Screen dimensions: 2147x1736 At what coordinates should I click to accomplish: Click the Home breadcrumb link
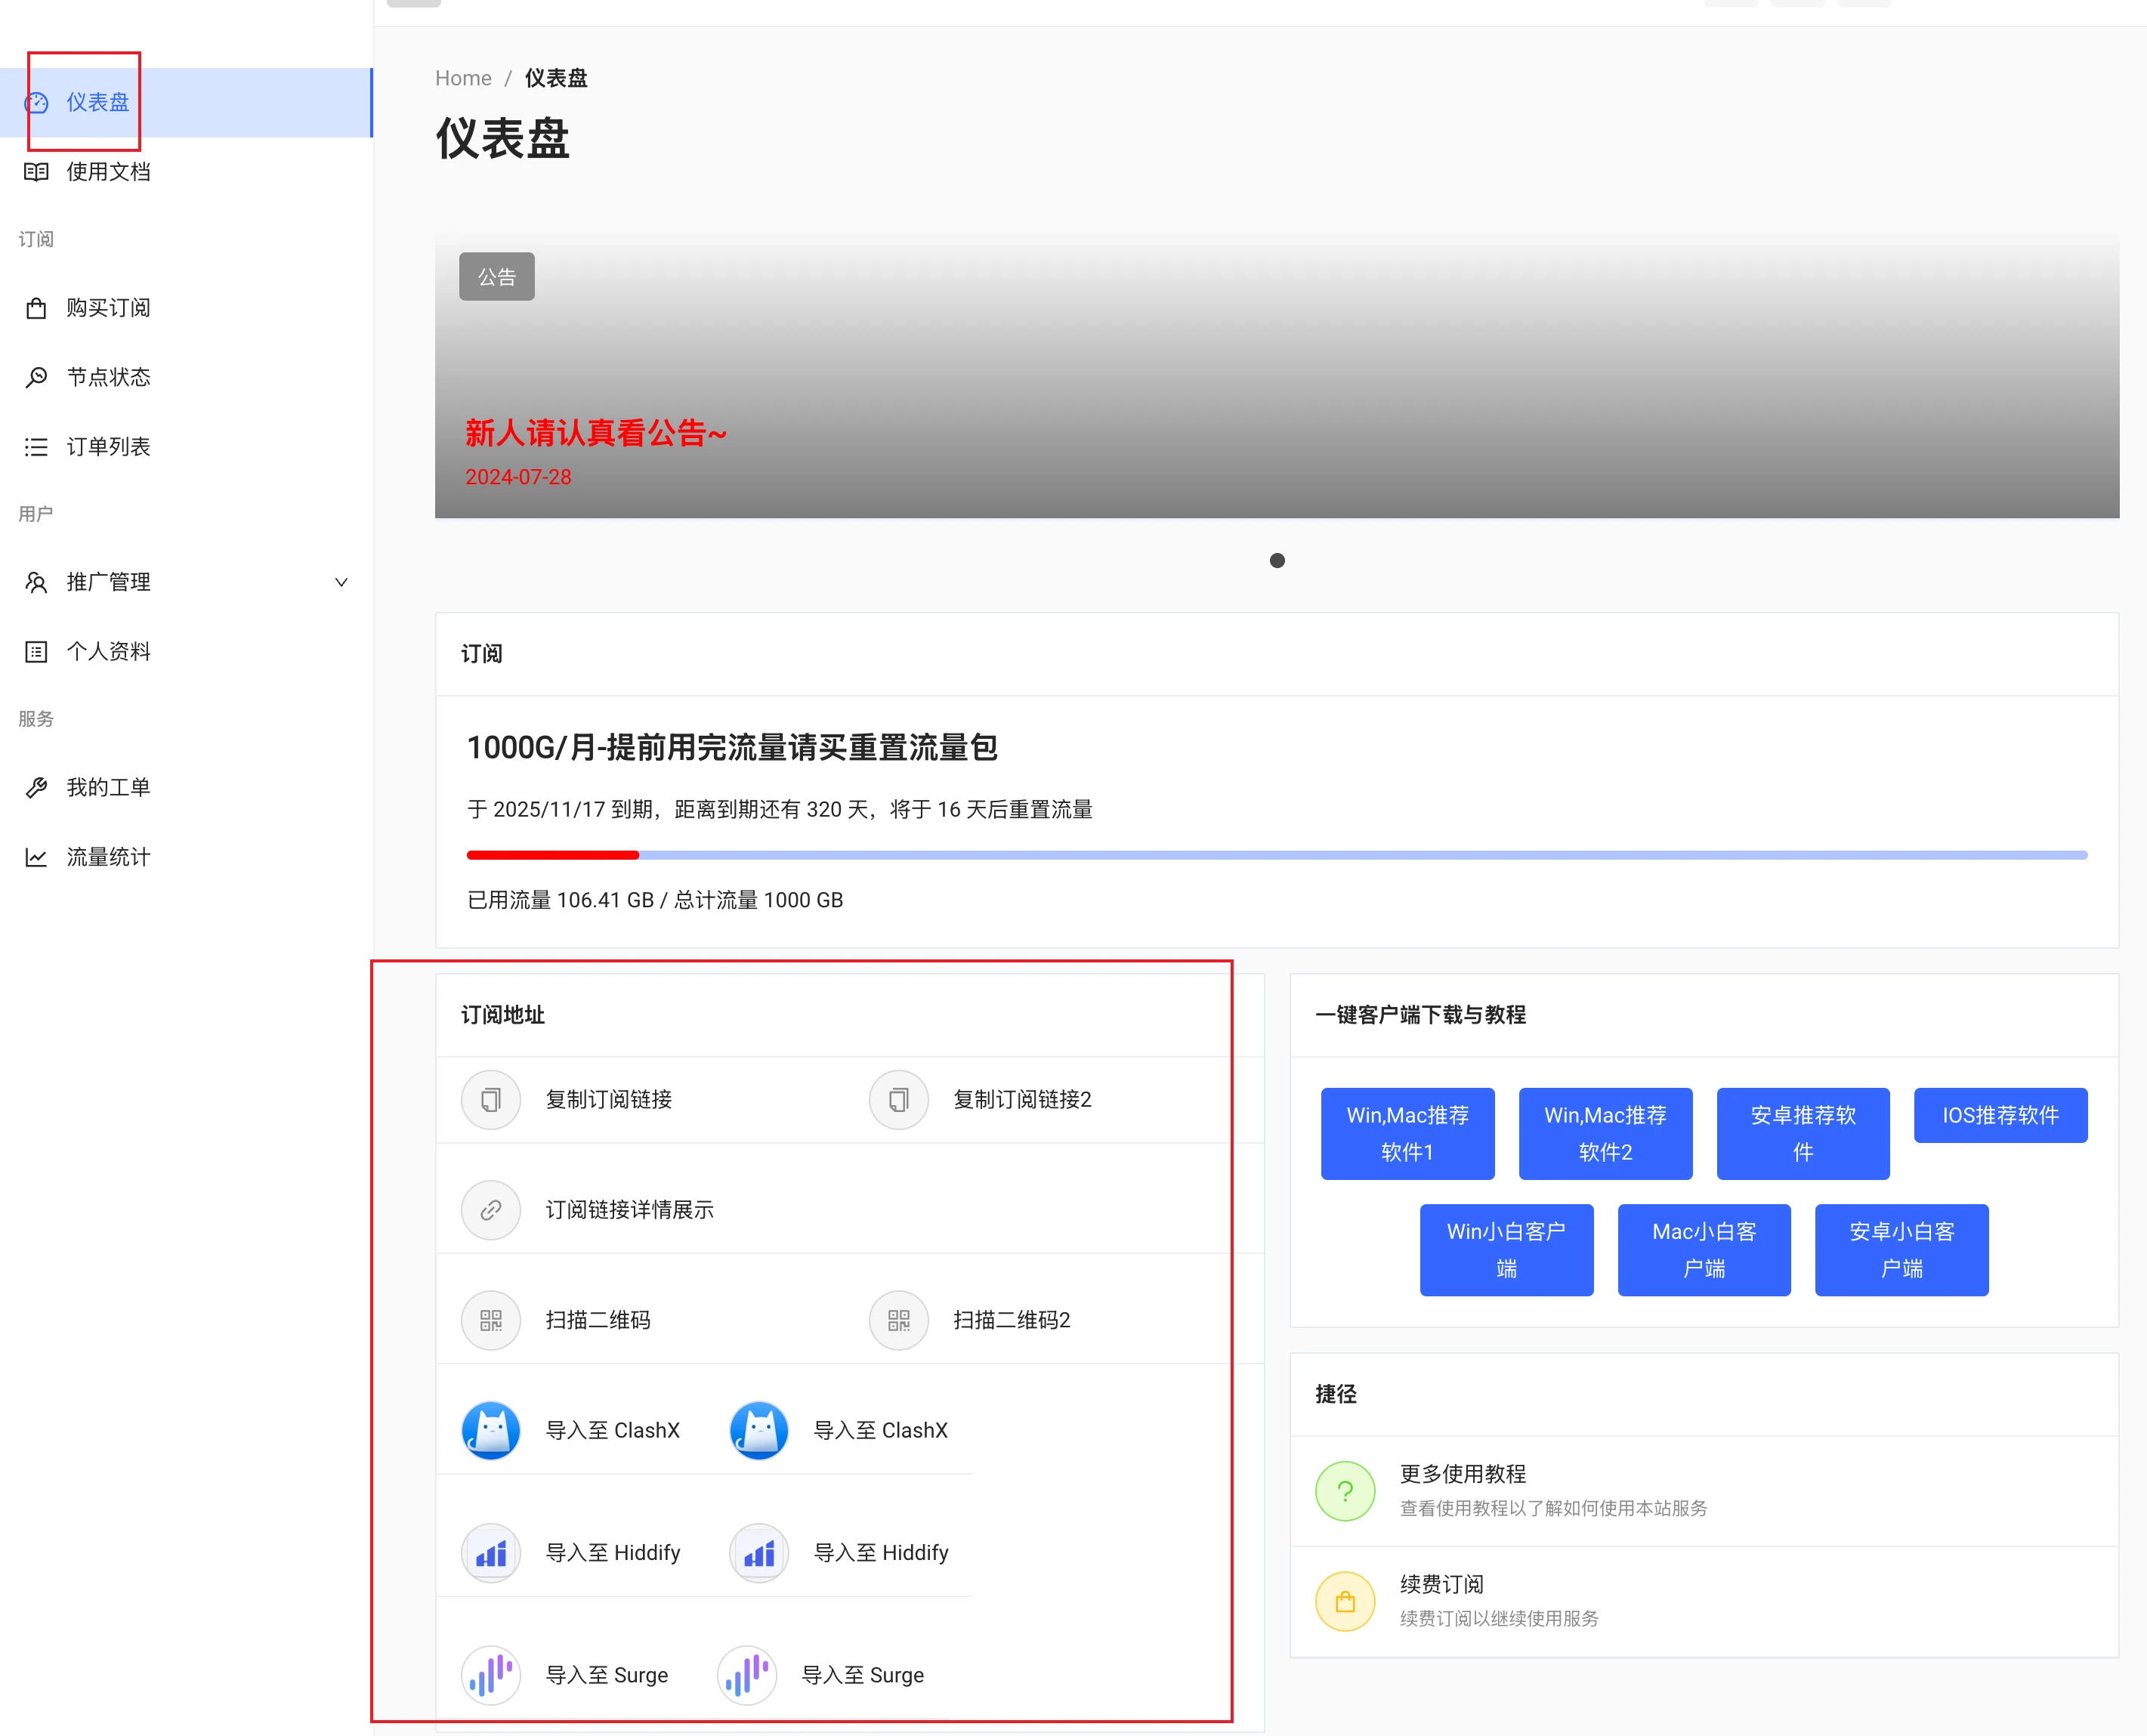[x=463, y=78]
